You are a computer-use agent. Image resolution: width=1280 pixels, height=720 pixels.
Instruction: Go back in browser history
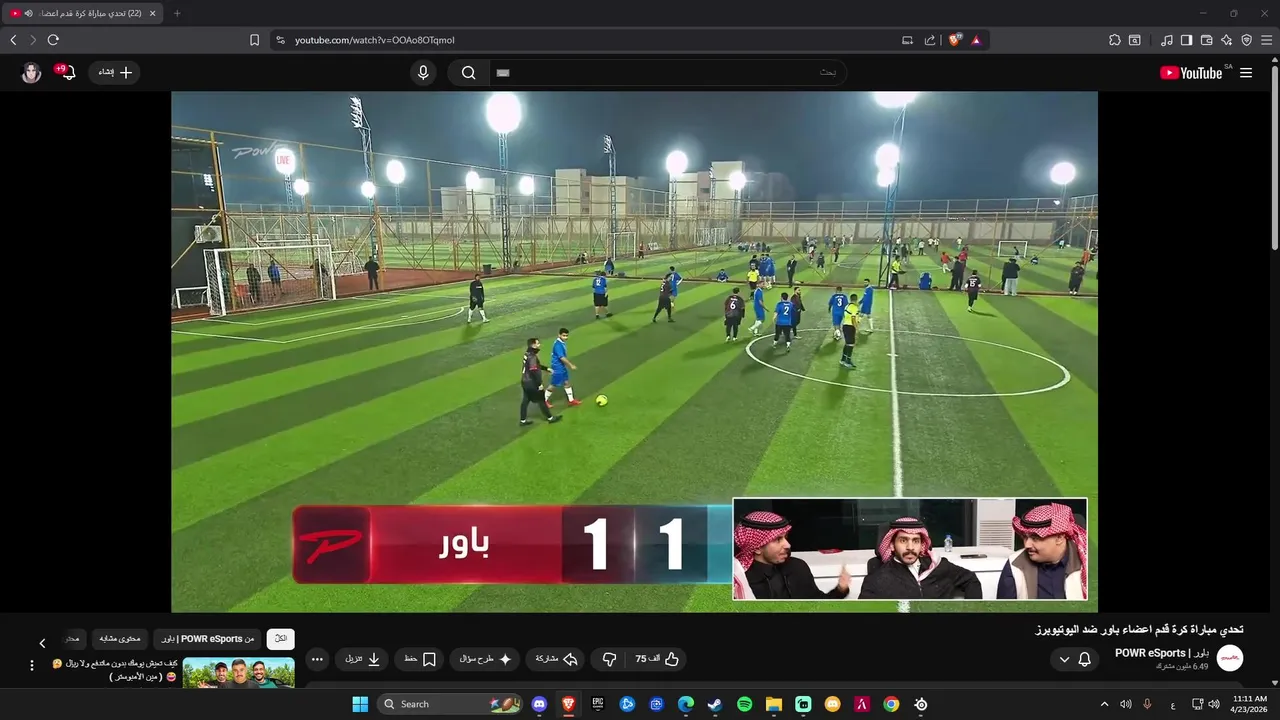point(13,40)
